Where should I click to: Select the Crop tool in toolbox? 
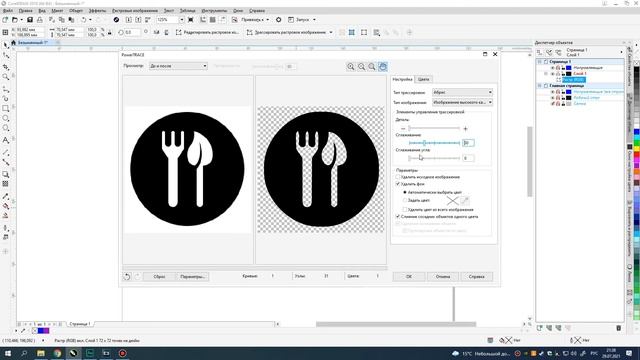click(x=6, y=67)
